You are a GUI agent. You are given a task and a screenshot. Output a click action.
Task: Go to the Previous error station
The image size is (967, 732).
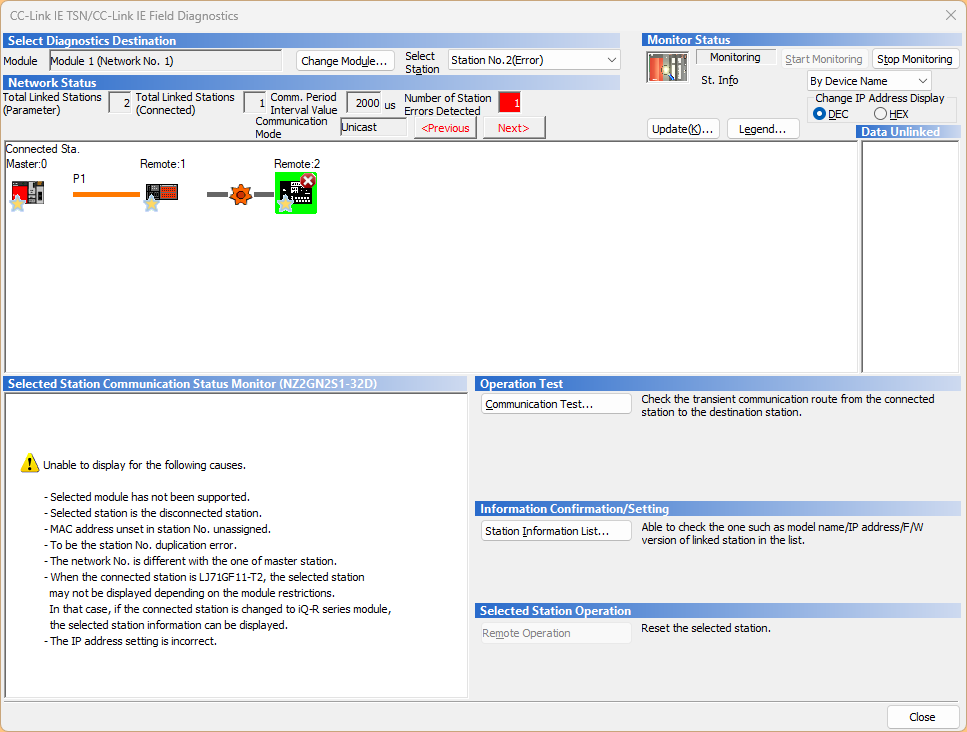pos(445,128)
